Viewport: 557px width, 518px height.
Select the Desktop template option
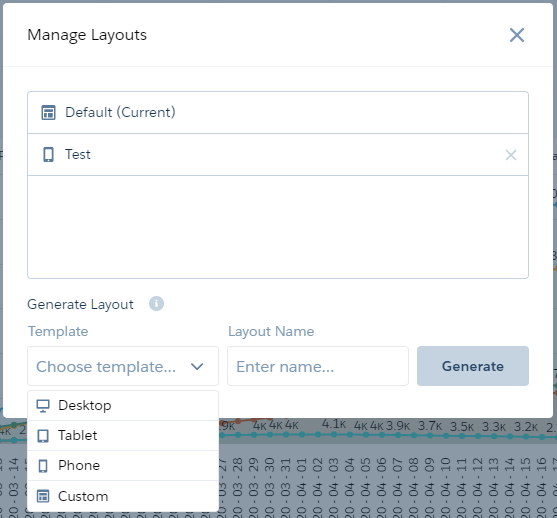[x=123, y=406]
